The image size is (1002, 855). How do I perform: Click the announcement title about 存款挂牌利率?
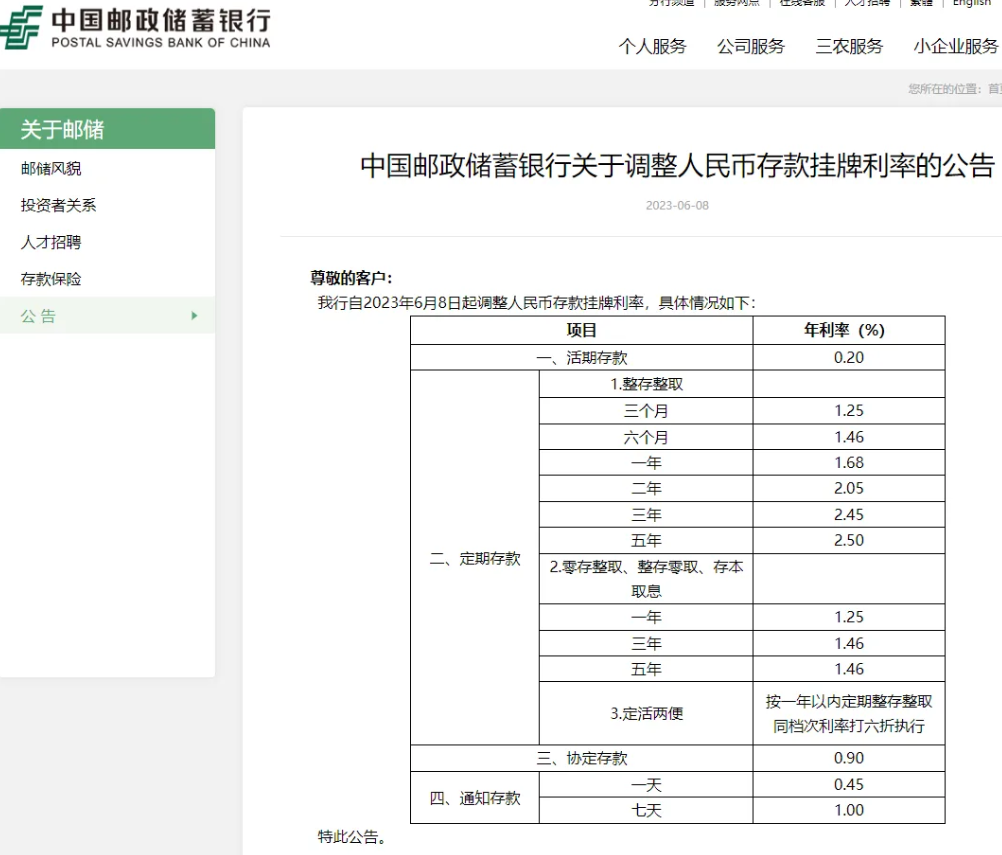tap(677, 166)
